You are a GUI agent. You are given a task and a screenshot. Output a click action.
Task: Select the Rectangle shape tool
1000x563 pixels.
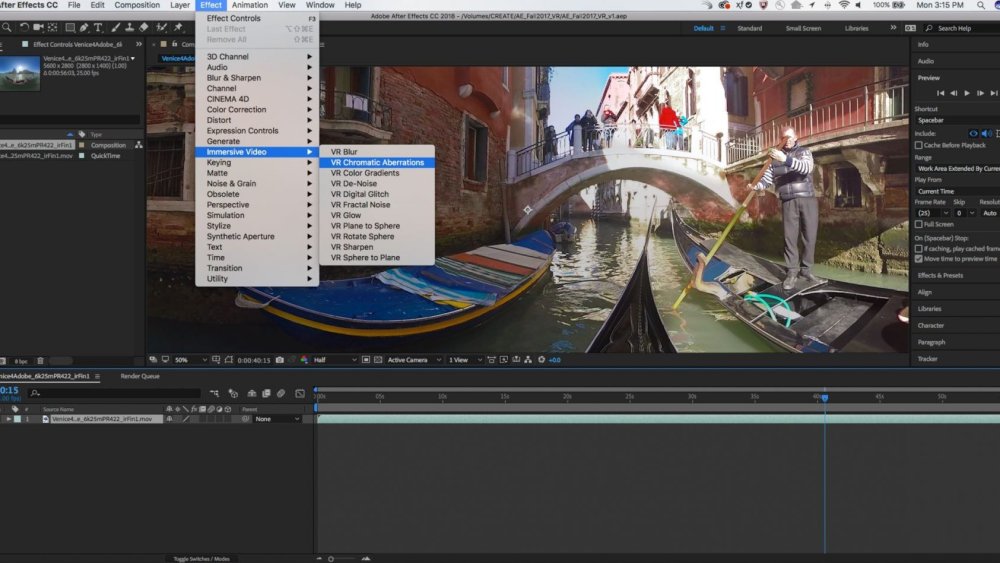point(70,27)
